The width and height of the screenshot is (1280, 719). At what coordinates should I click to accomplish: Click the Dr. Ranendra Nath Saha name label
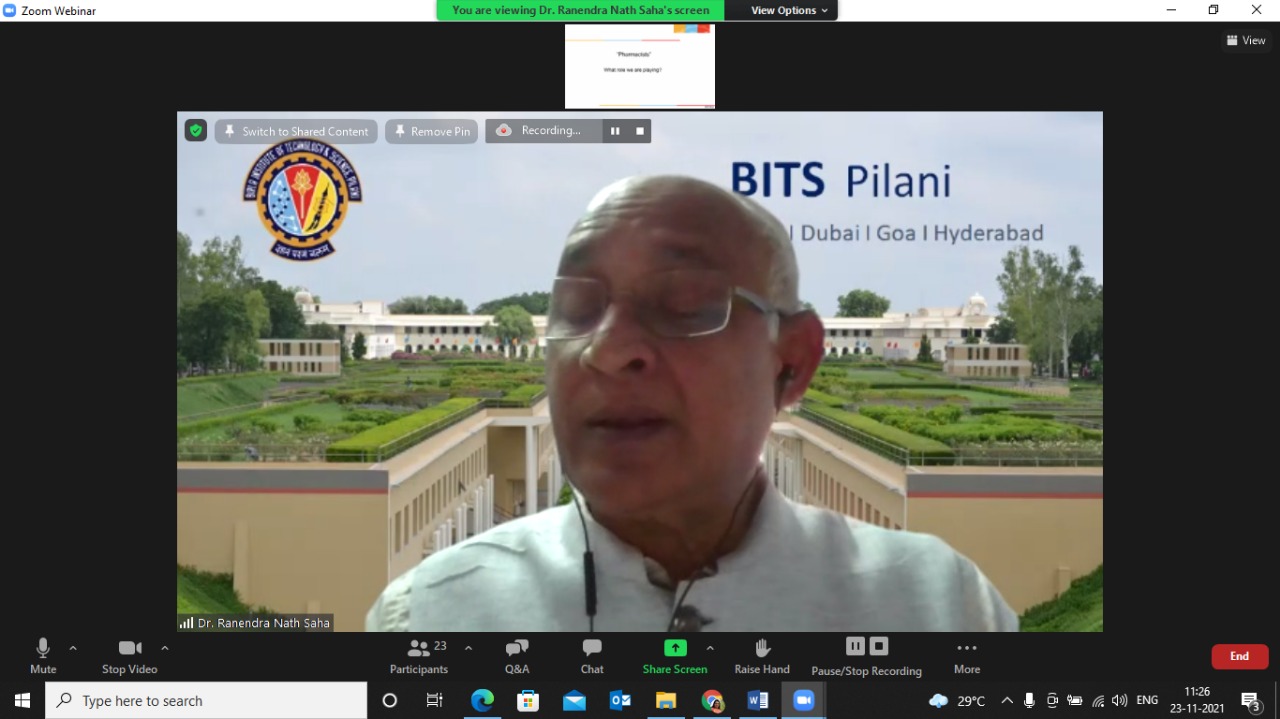(255, 623)
